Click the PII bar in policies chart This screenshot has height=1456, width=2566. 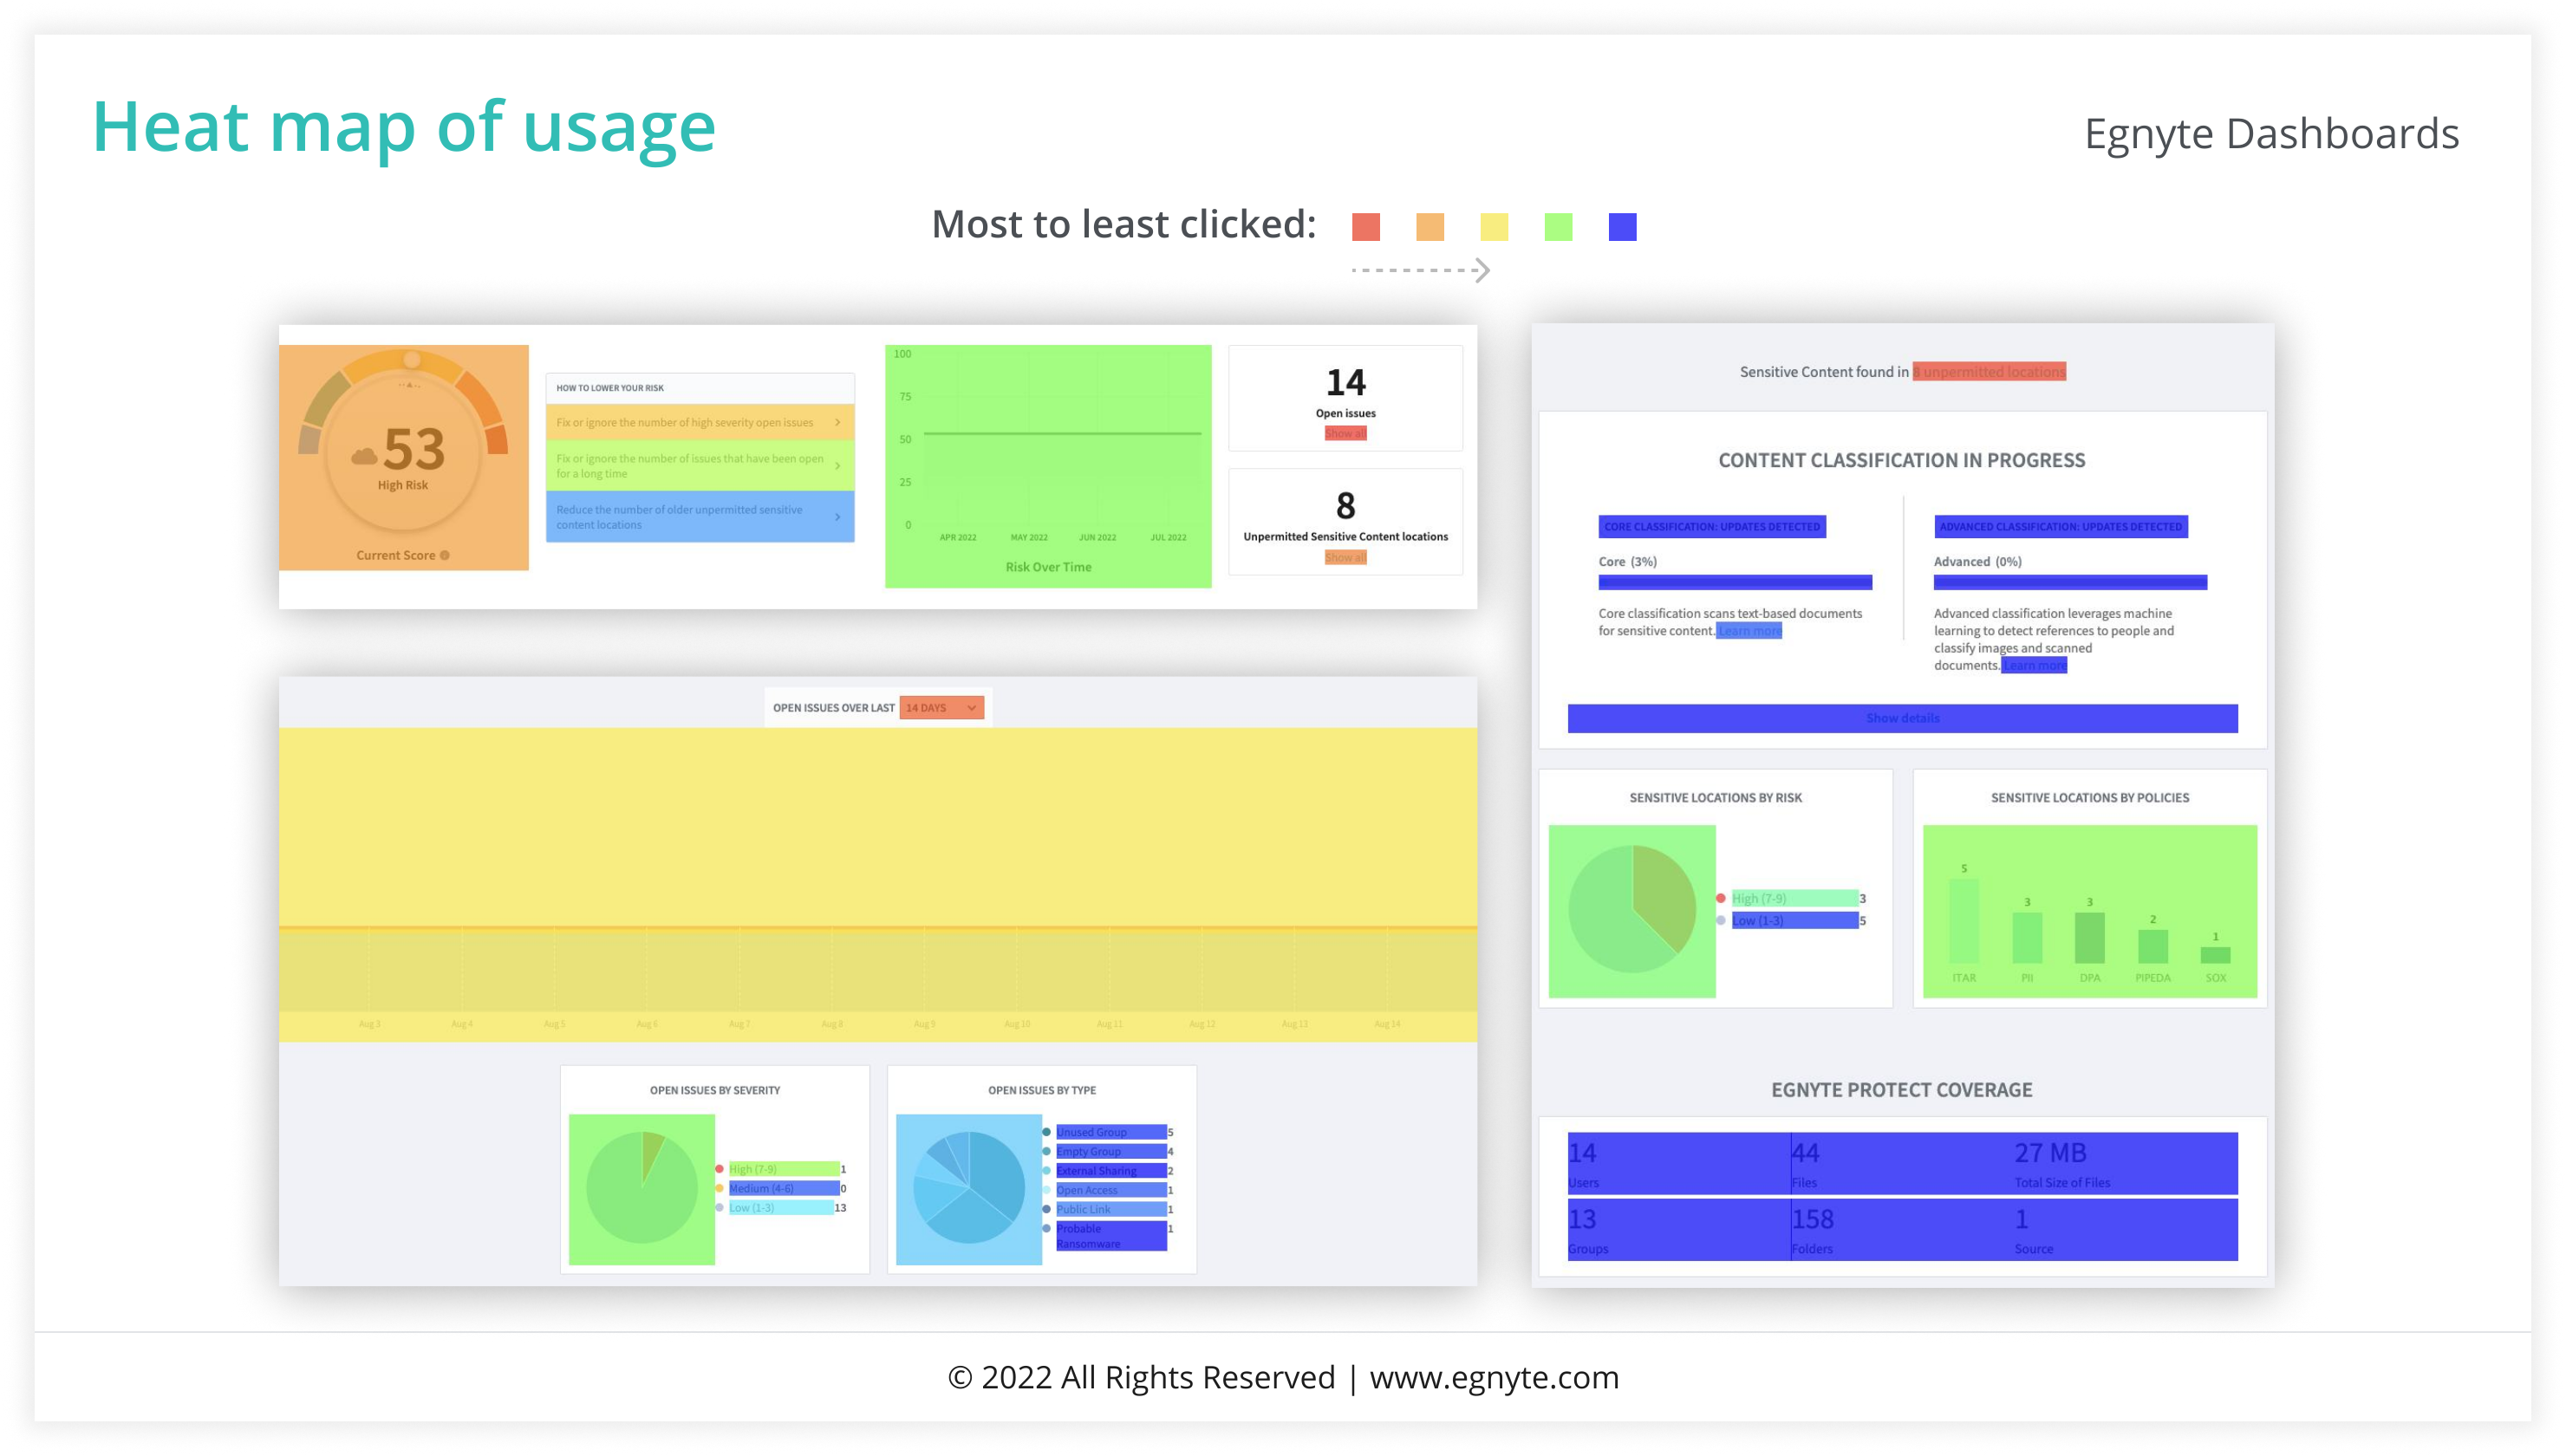(2027, 938)
